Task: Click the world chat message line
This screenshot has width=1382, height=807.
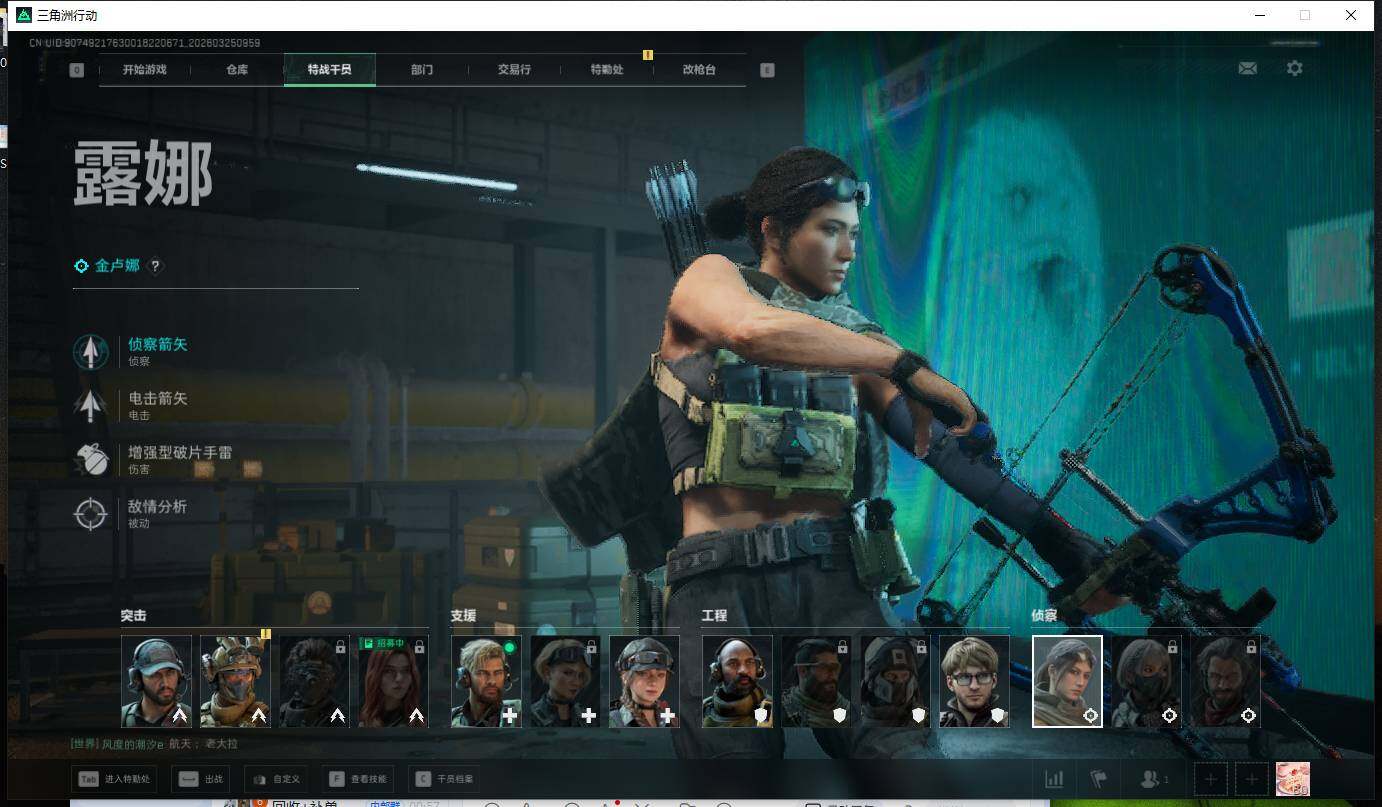Action: pyautogui.click(x=154, y=744)
